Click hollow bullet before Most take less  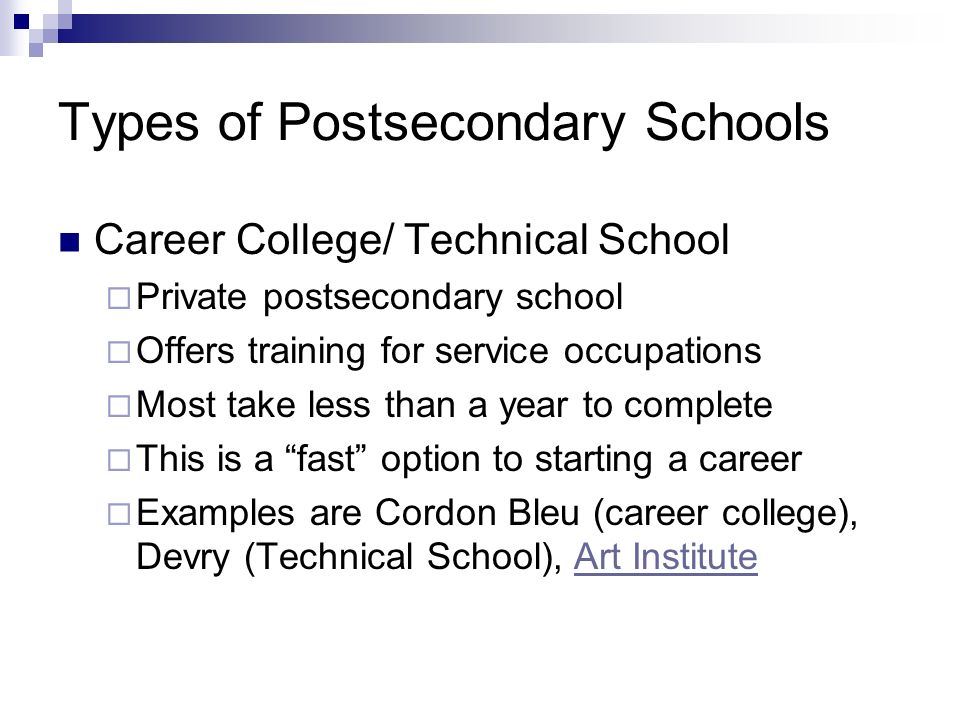coord(119,406)
